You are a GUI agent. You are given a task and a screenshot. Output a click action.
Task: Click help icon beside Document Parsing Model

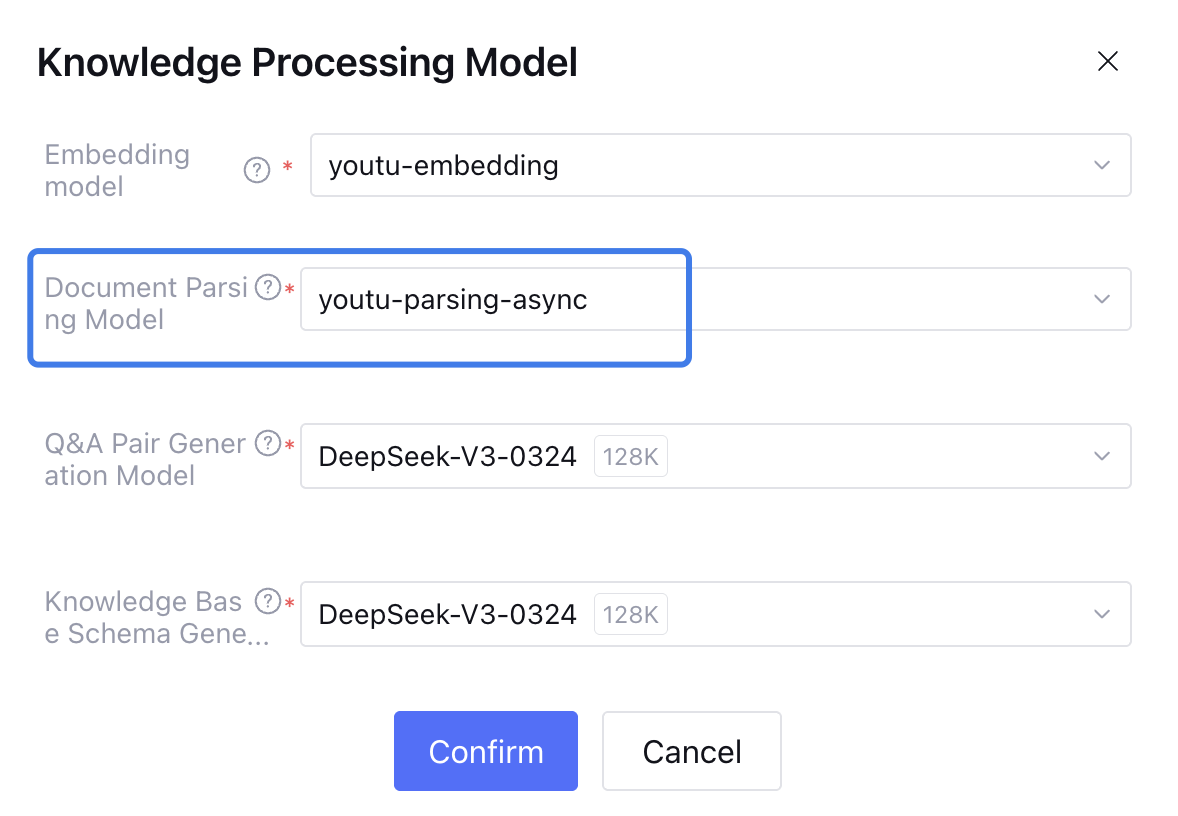[267, 288]
